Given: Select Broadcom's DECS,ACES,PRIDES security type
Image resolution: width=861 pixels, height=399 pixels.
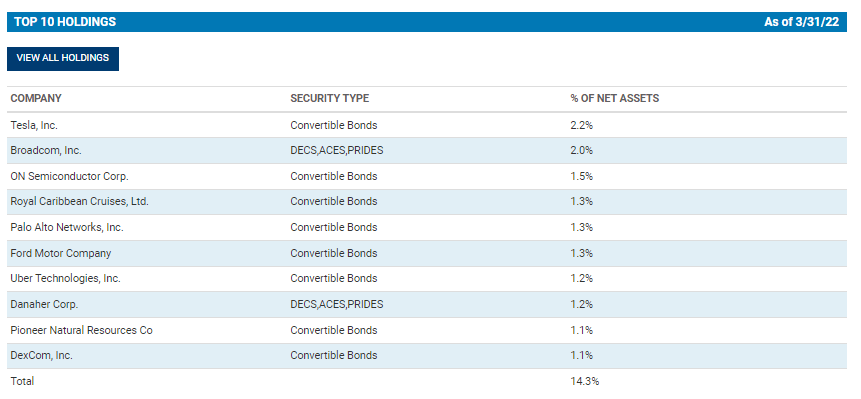Looking at the screenshot, I should click(337, 150).
